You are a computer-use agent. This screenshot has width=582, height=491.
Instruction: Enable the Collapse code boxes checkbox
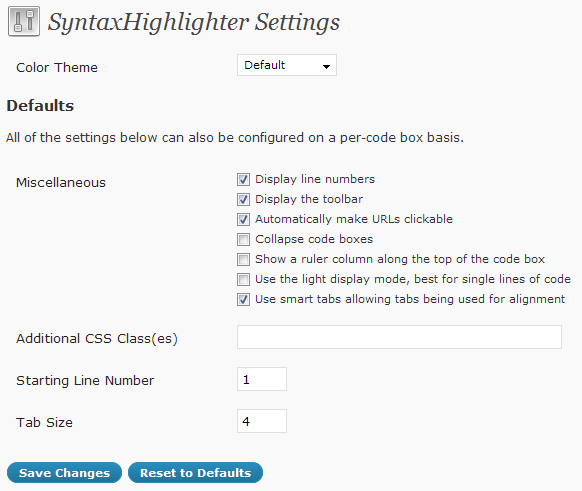(x=243, y=239)
